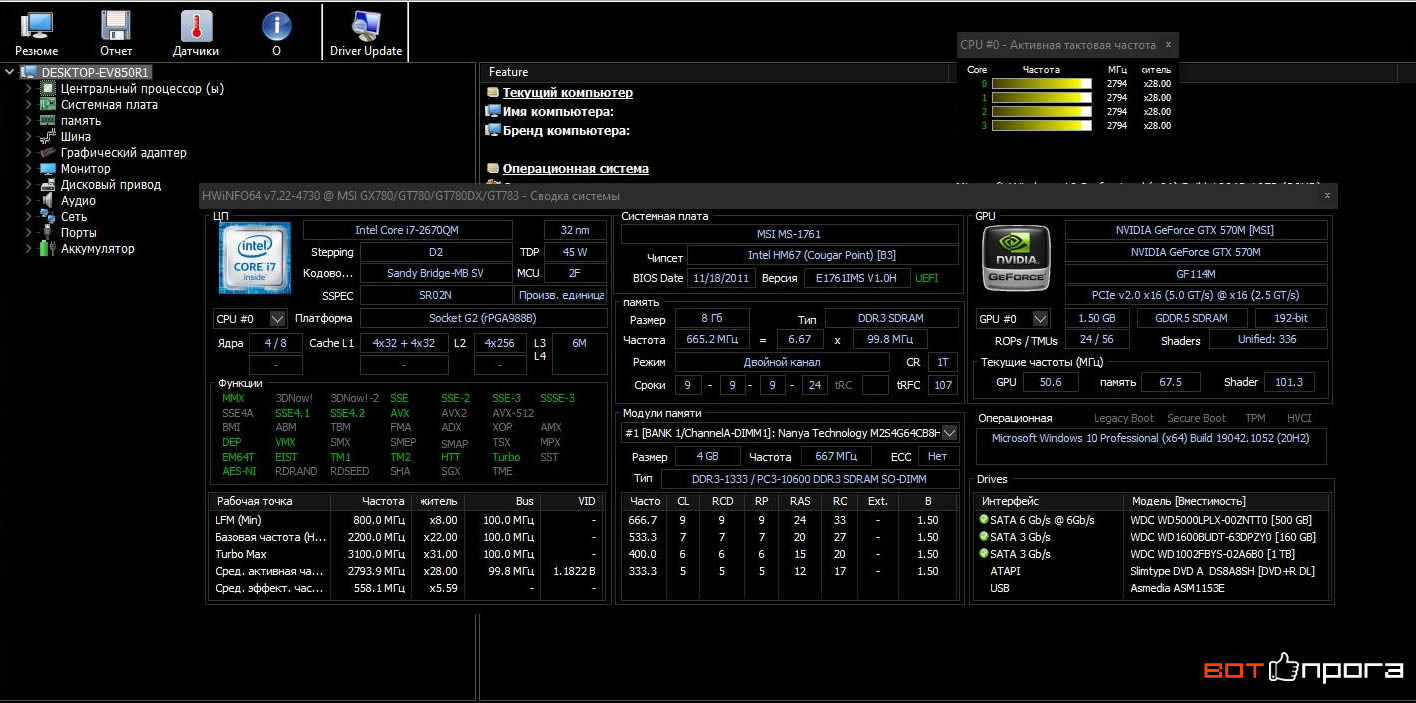Click the speaker icon beside Аудио

coord(47,200)
